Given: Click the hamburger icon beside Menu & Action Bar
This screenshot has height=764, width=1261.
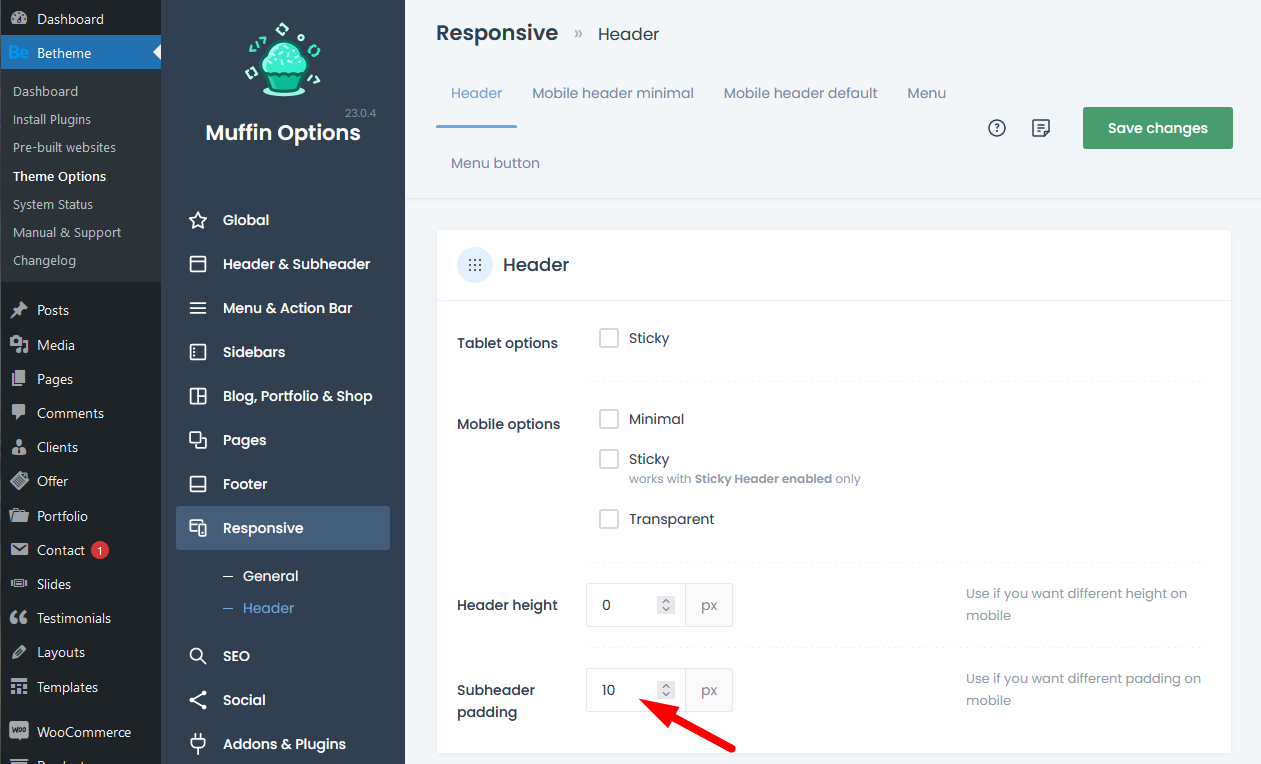Looking at the screenshot, I should 198,308.
